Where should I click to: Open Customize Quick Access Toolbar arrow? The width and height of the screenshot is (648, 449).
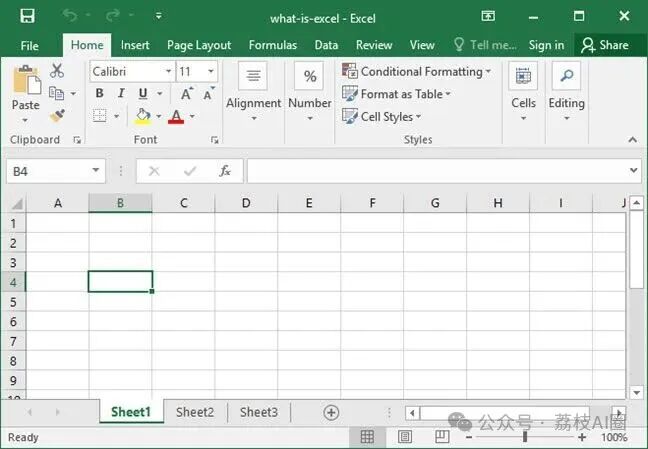(x=159, y=16)
